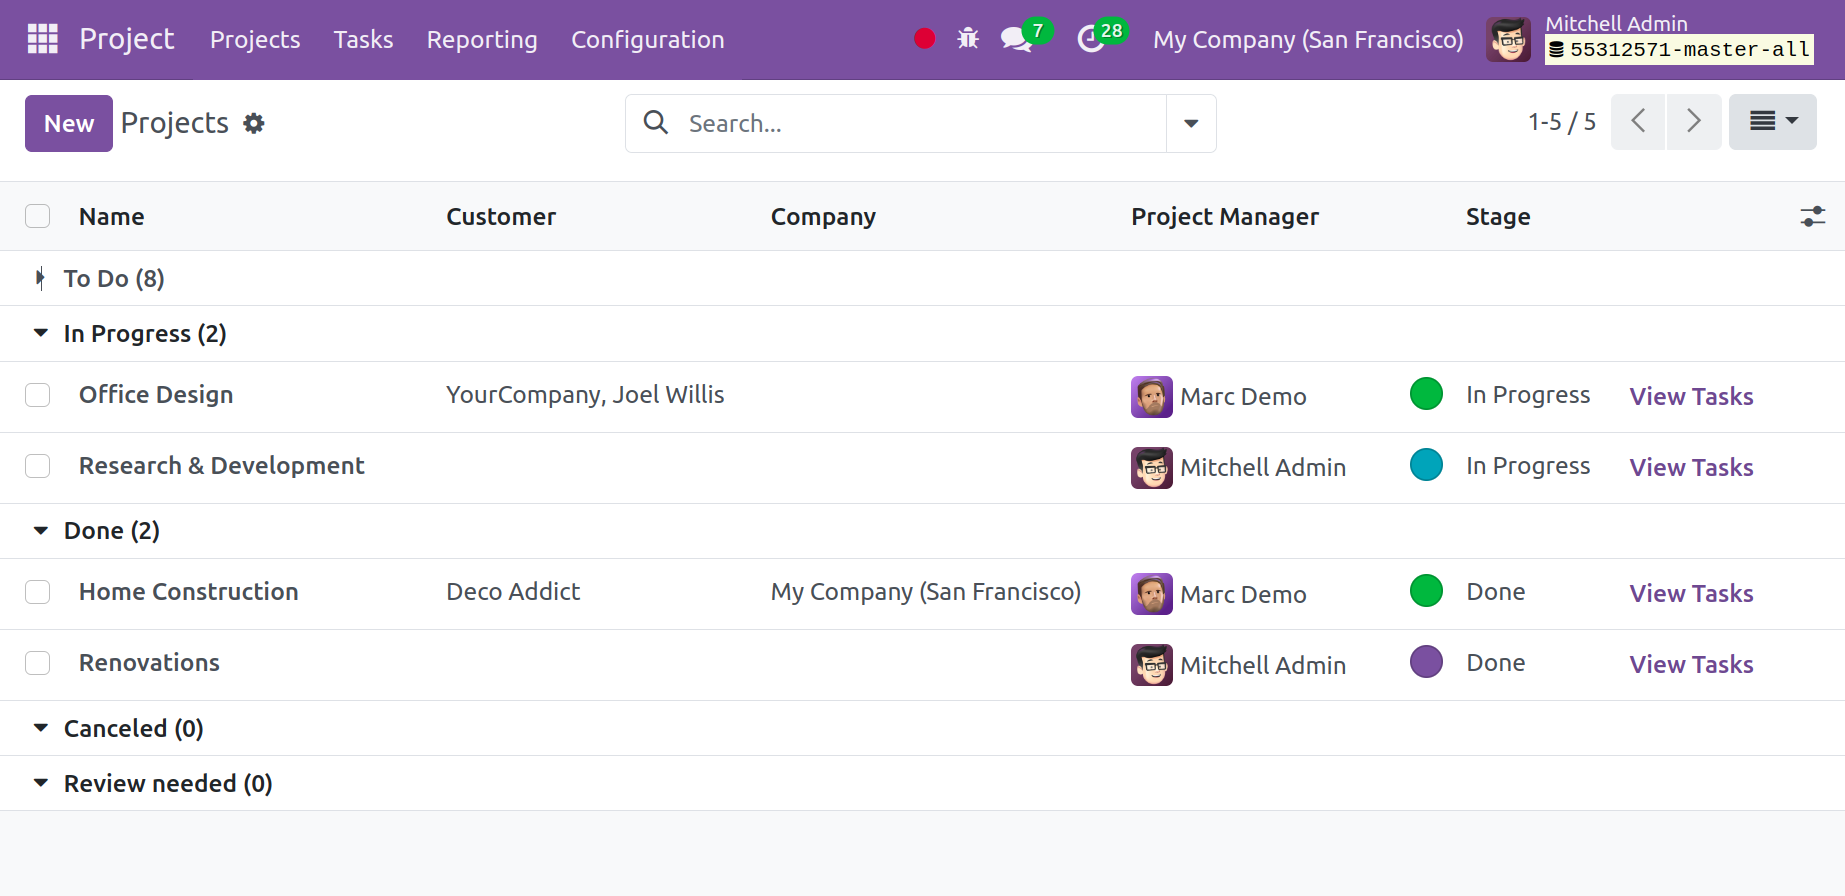Go to next page arrow

click(x=1694, y=122)
